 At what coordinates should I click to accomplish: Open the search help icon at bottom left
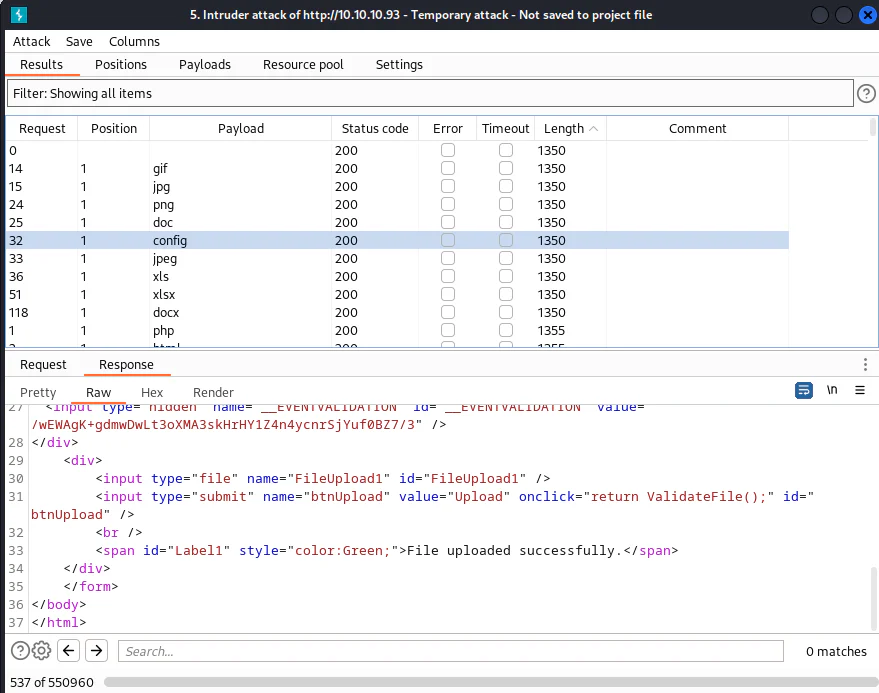pyautogui.click(x=20, y=650)
